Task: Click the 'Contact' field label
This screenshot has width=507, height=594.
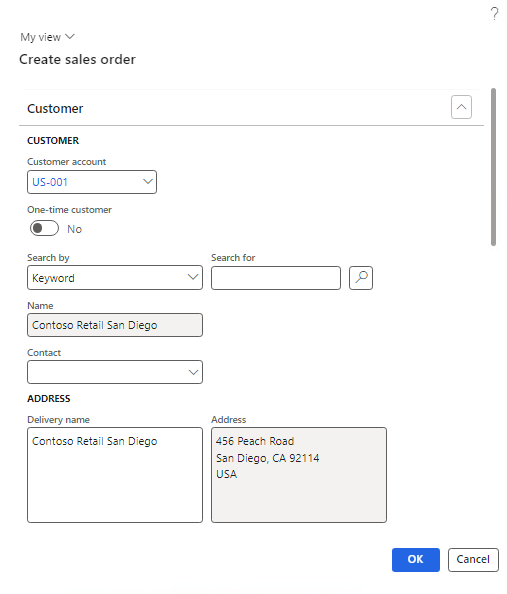Action: 44,353
